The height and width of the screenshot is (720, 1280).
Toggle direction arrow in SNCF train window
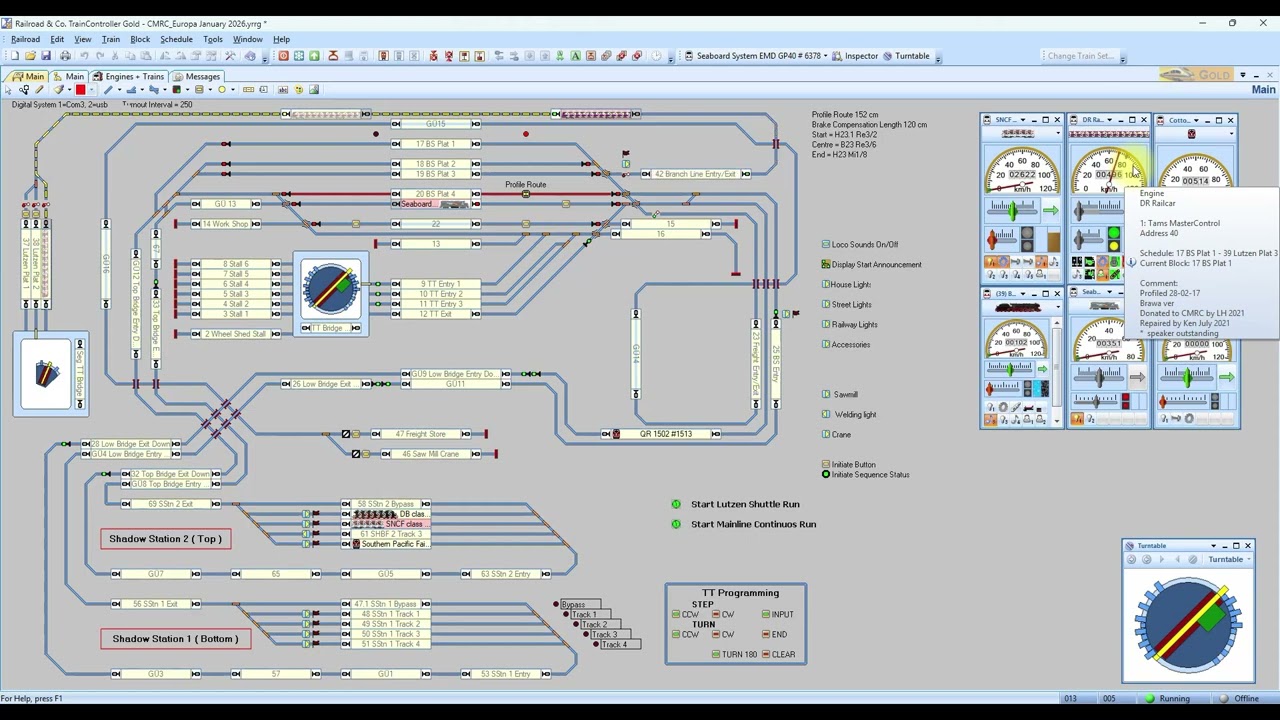click(1050, 210)
